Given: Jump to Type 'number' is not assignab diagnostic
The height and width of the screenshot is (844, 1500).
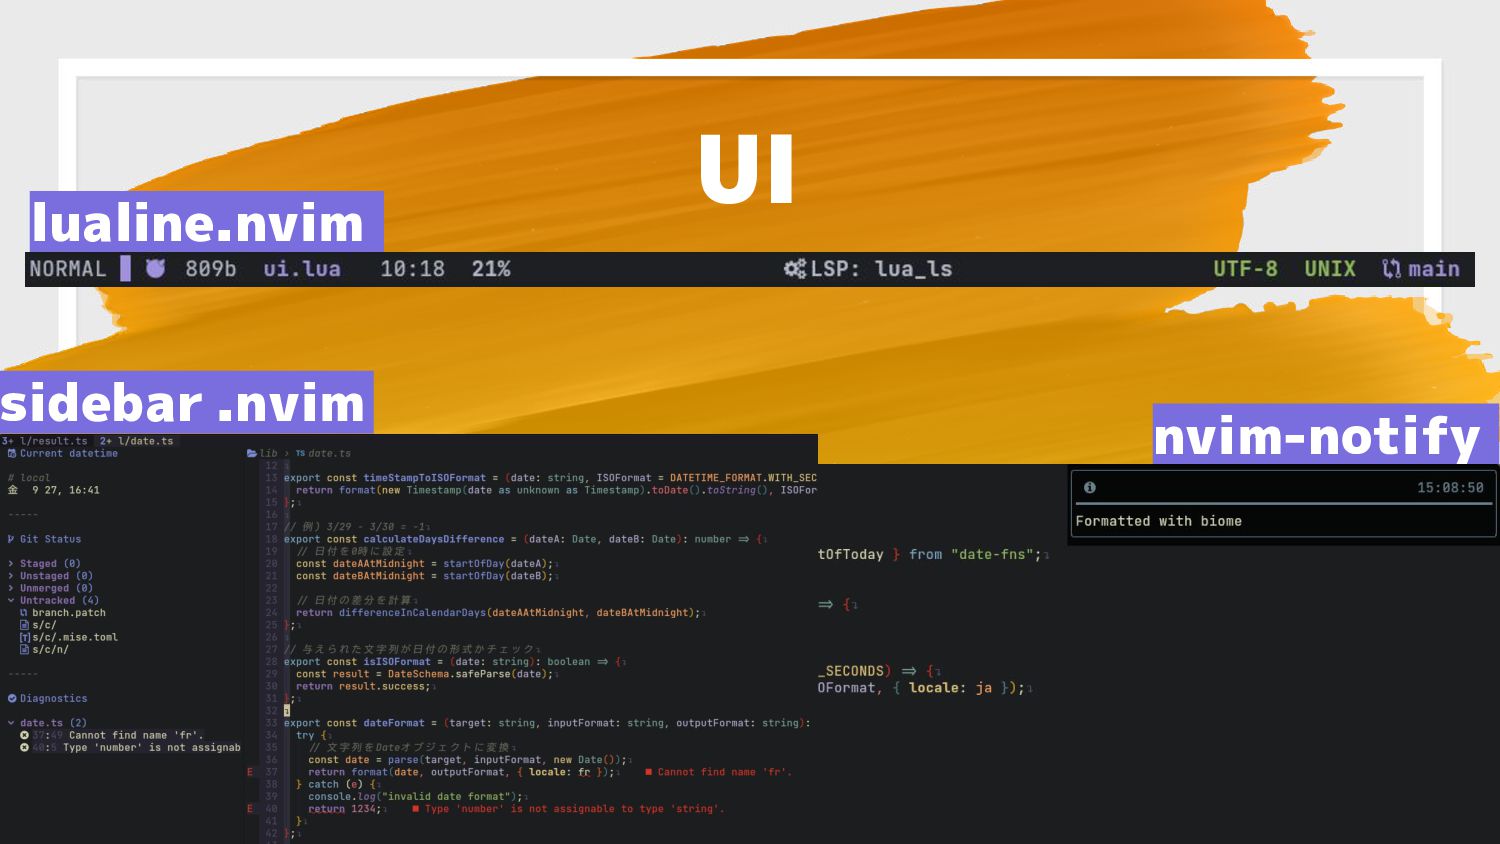Looking at the screenshot, I should point(152,747).
